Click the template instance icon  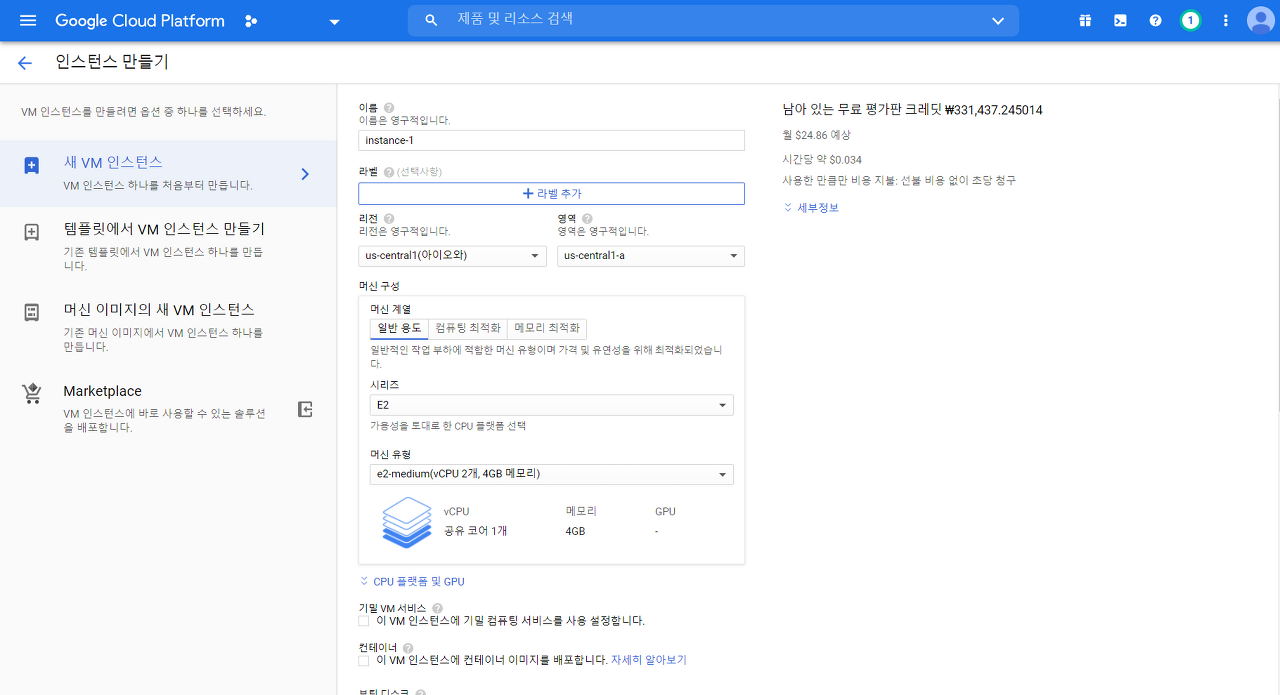click(x=31, y=232)
